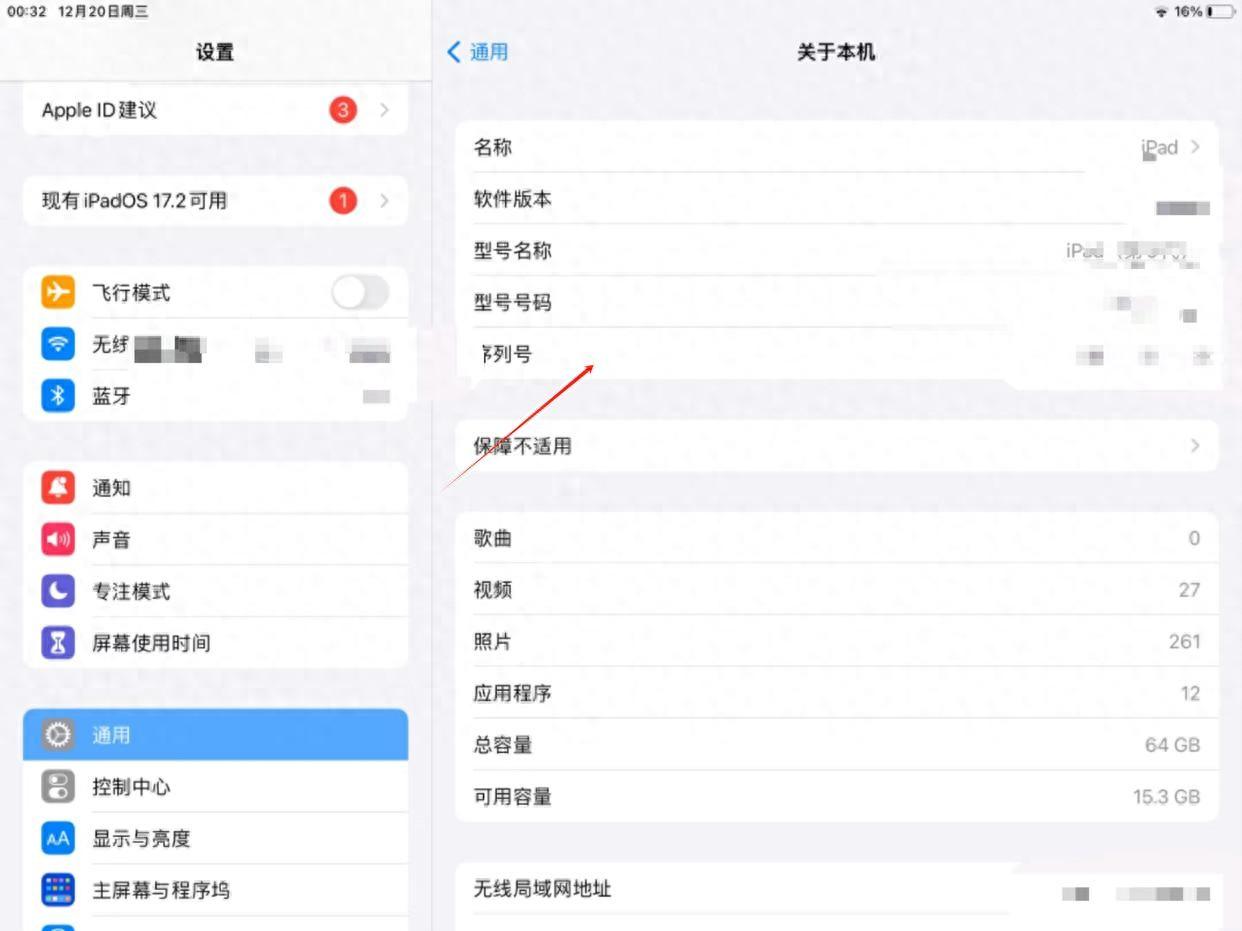Open Apple ID 建议 with badge 3
Screen dimensions: 1242x931
(x=215, y=110)
